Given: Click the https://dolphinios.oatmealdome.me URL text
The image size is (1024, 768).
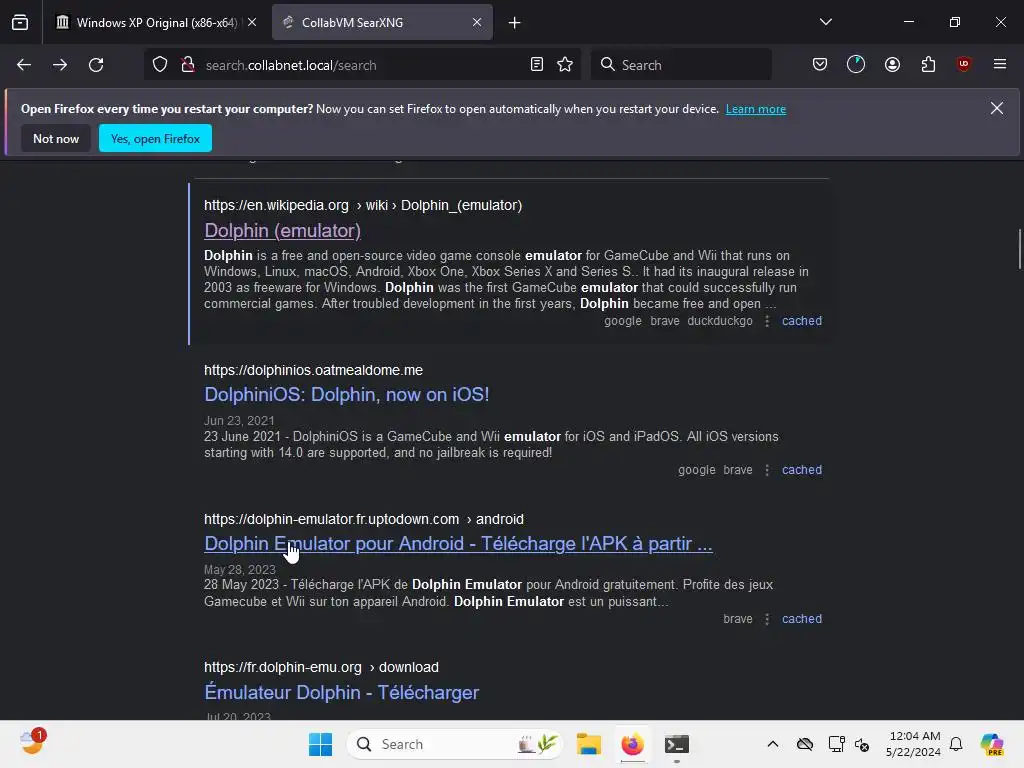Looking at the screenshot, I should coord(313,370).
